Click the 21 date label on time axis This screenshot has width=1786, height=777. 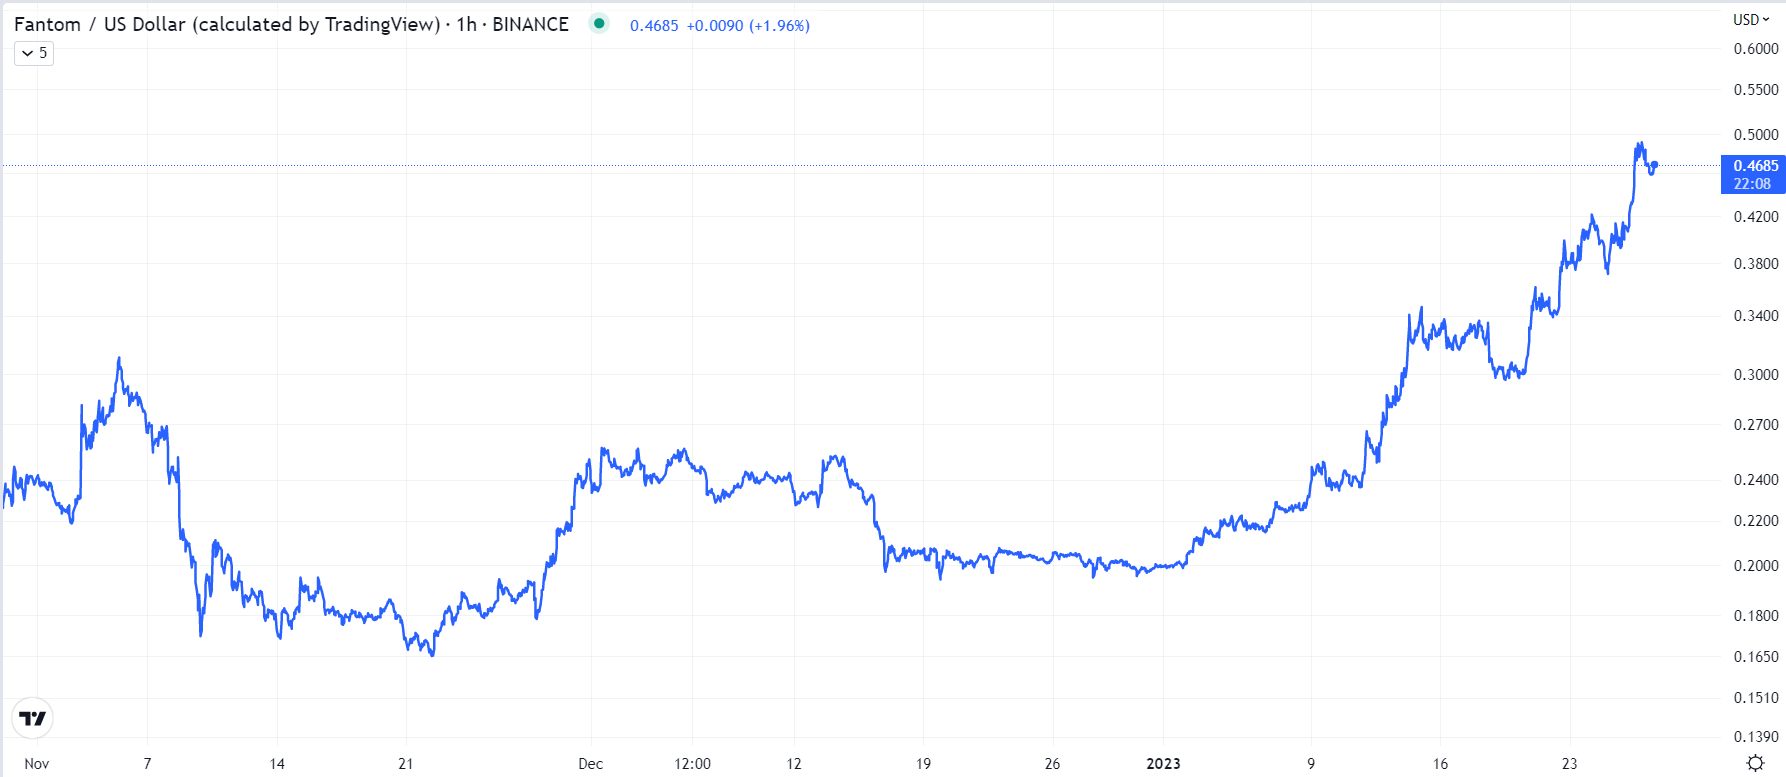(x=405, y=764)
